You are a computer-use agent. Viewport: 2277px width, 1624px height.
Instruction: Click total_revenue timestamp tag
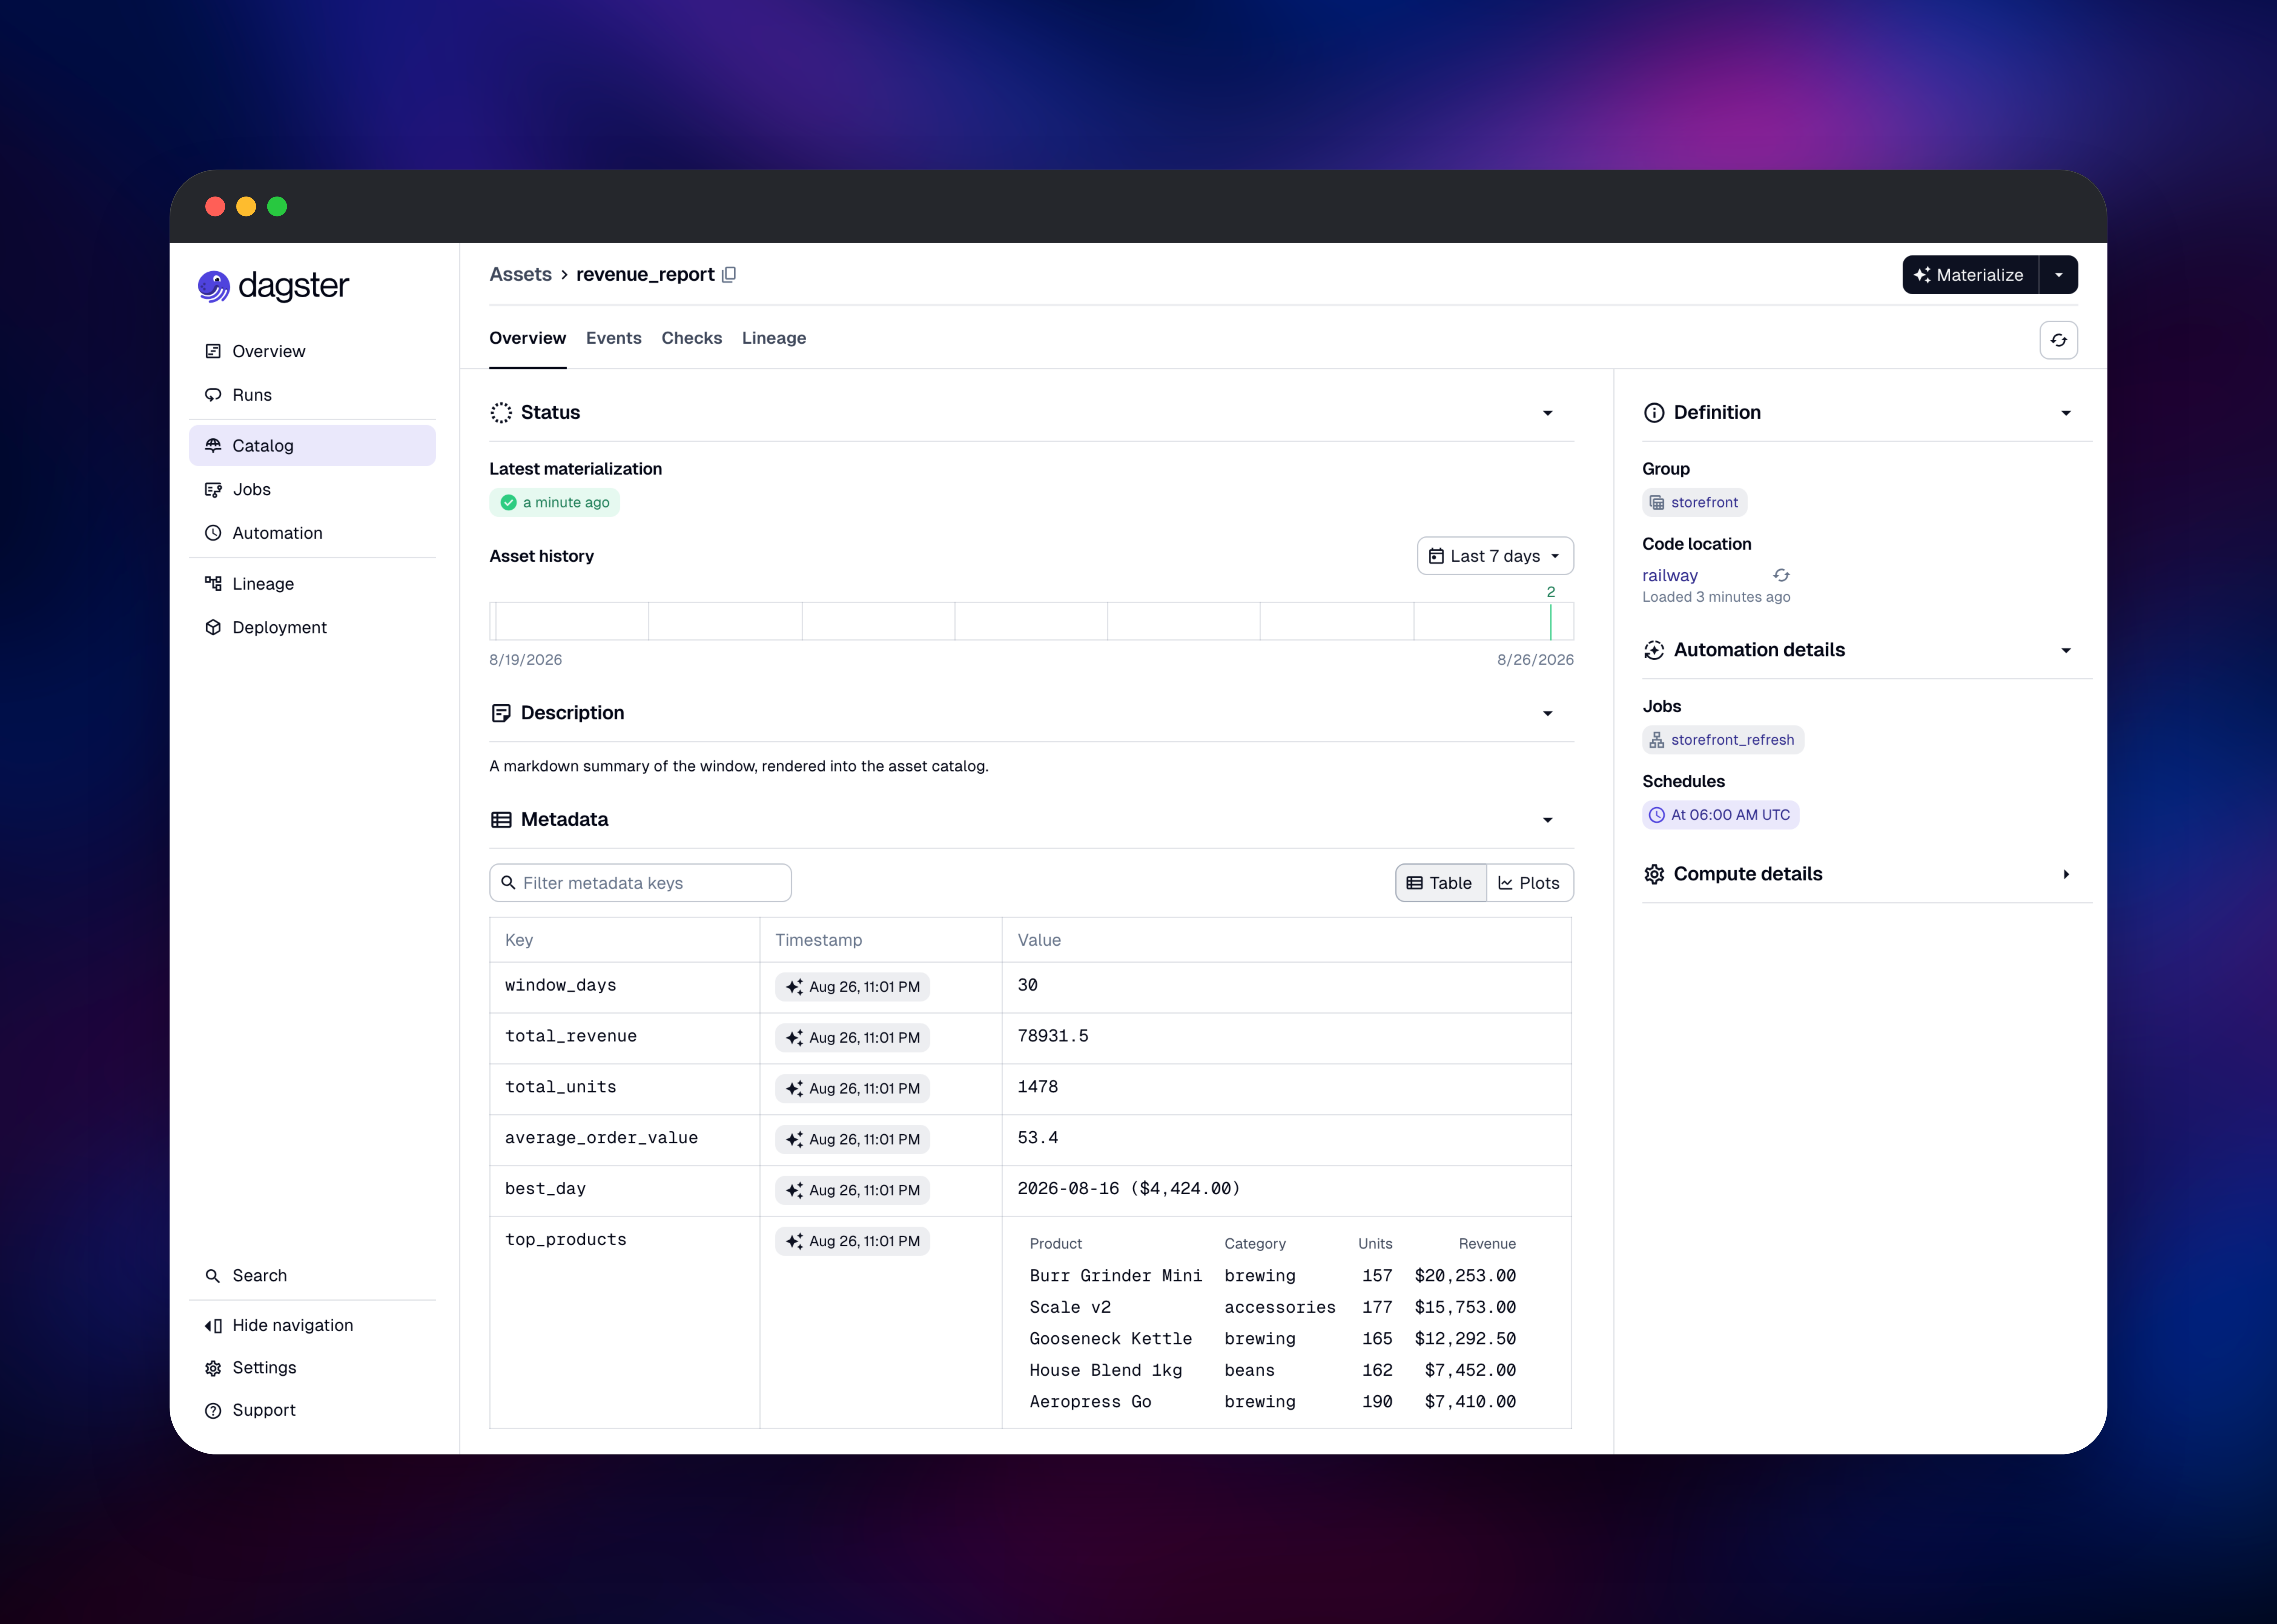click(852, 1038)
